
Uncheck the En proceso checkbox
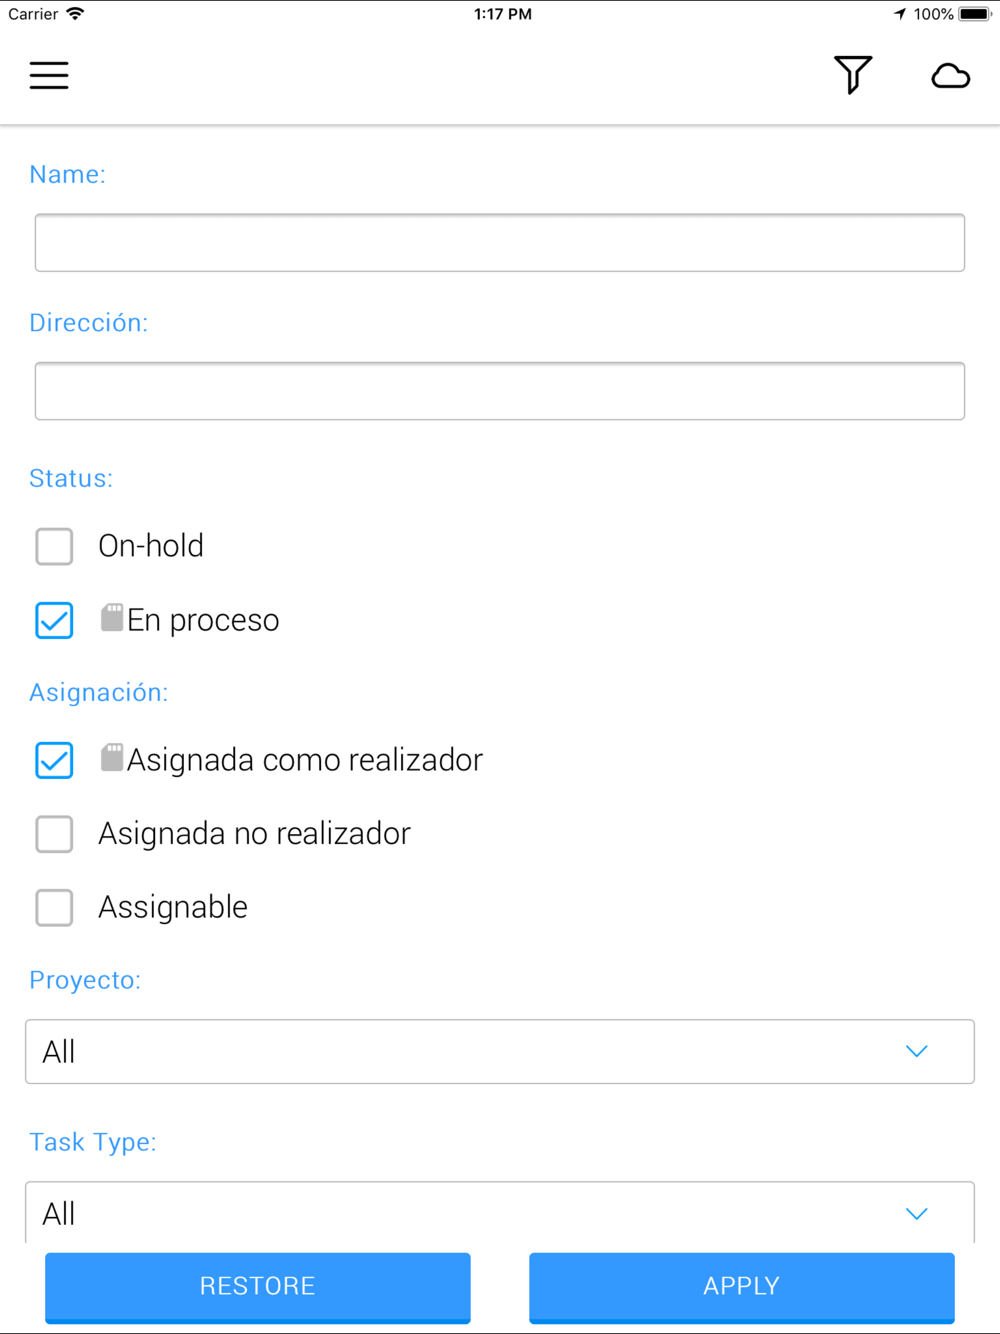coord(54,620)
